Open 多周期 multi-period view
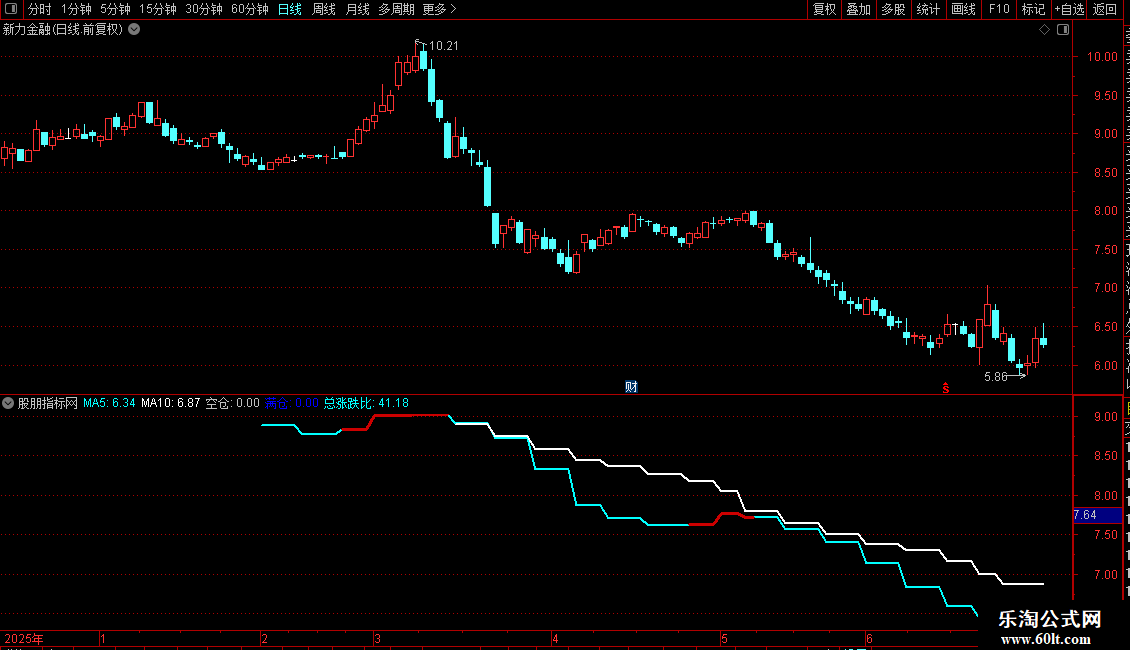This screenshot has height=650, width=1130. point(396,9)
